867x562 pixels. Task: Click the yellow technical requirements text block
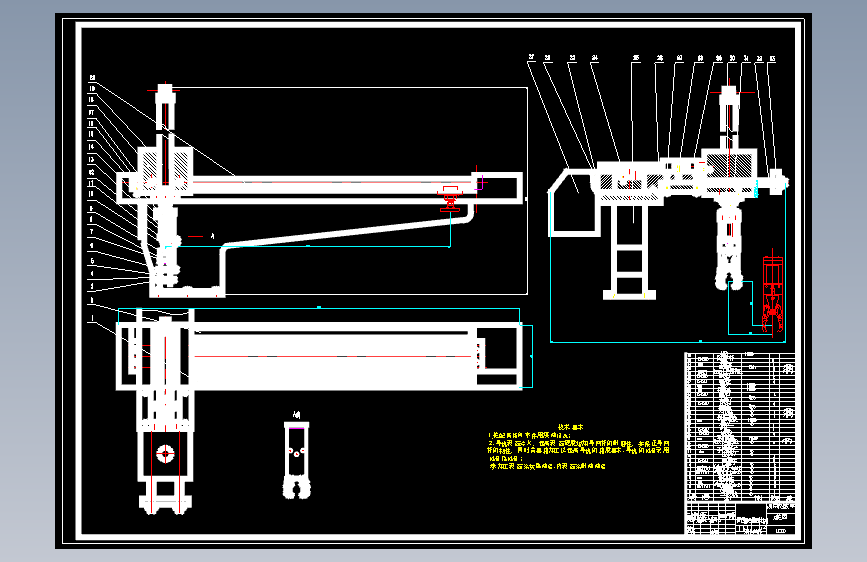[578, 447]
